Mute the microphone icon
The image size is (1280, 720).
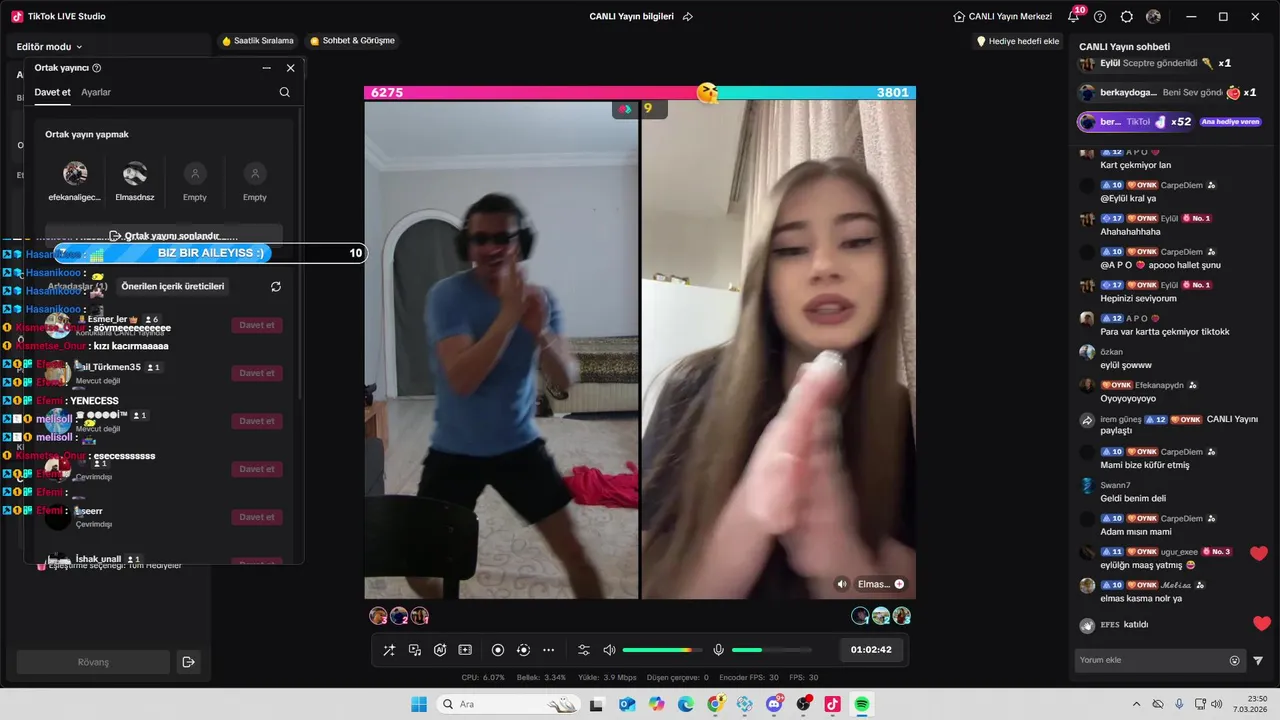718,650
